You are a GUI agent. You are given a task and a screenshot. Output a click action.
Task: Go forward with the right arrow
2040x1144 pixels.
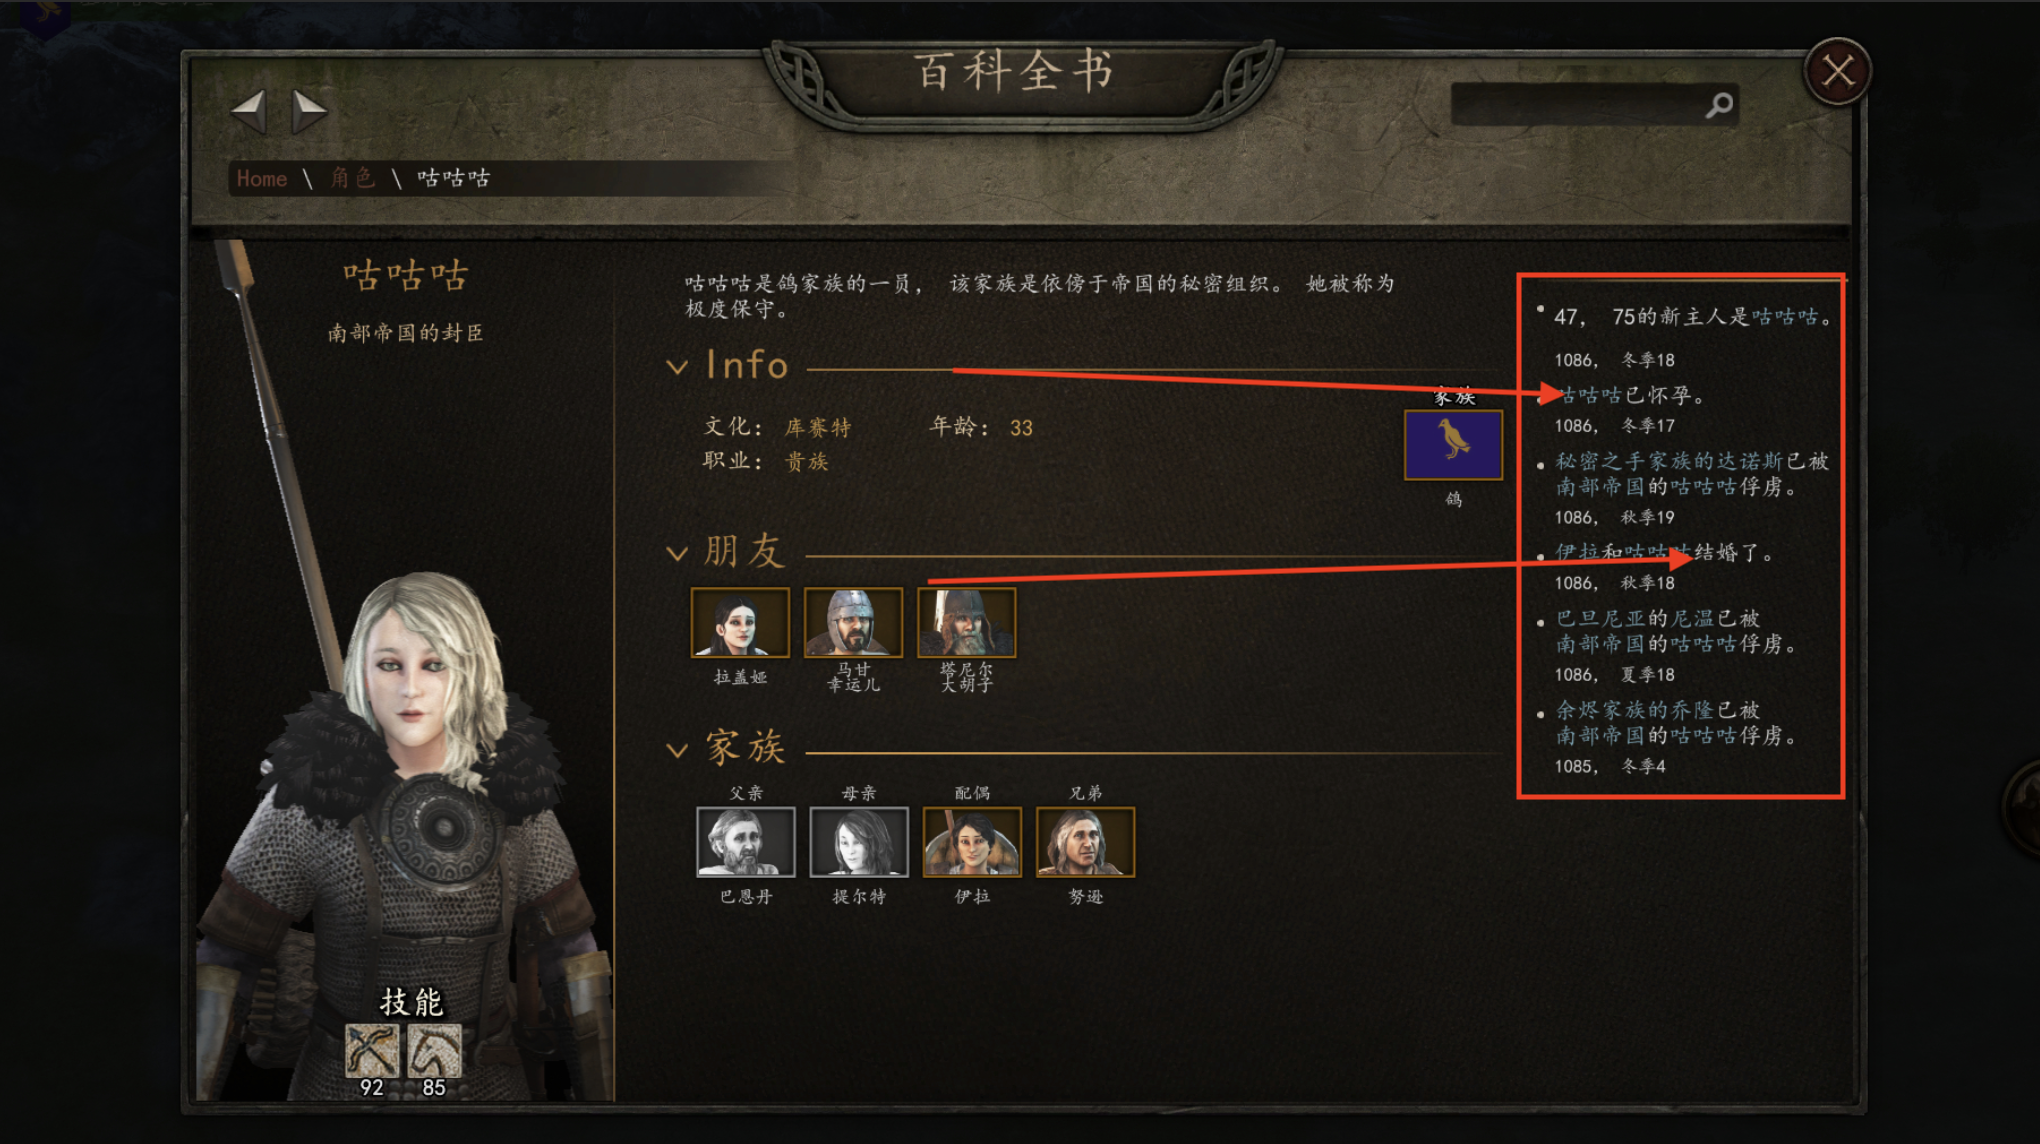(309, 109)
